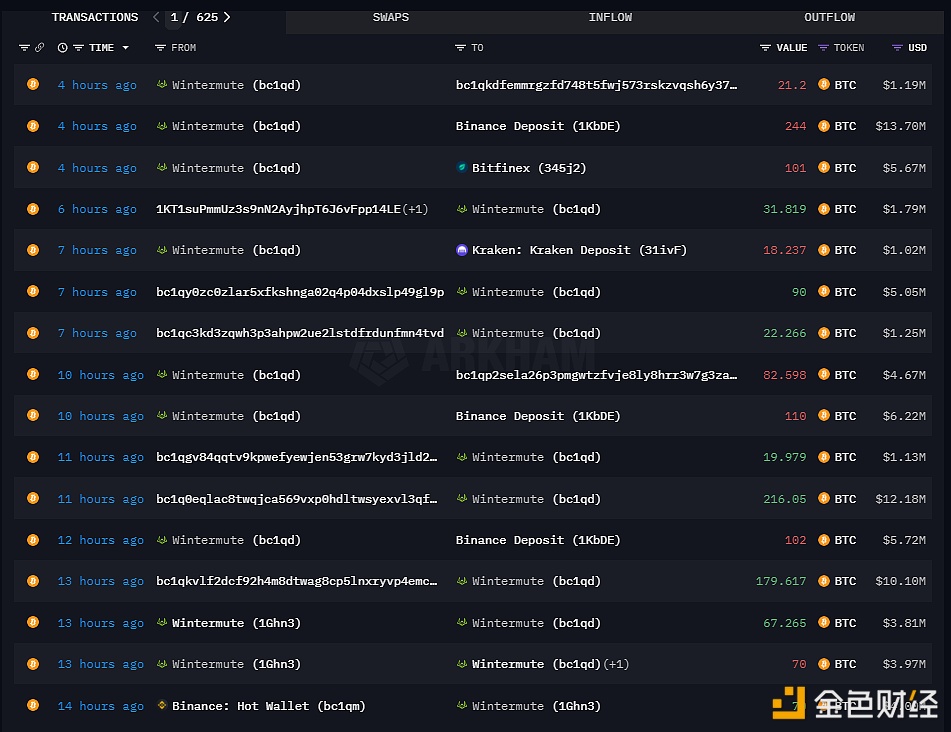Click Wintermute icon on 67.265 row FROM
Viewport: 951px width, 732px height.
point(162,622)
